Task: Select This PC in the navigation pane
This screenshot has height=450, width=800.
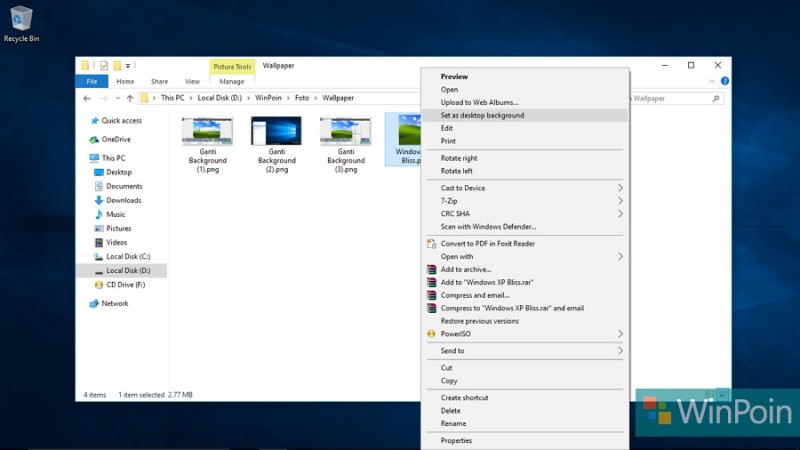Action: 107,158
